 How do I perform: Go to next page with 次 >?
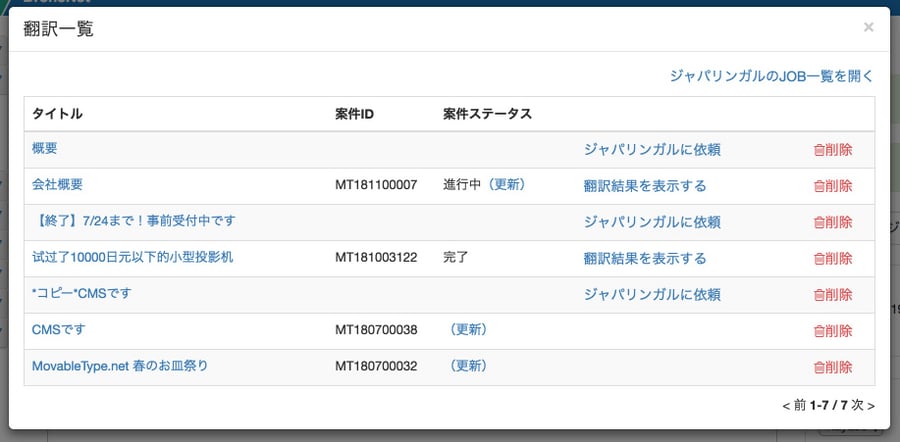[x=863, y=405]
